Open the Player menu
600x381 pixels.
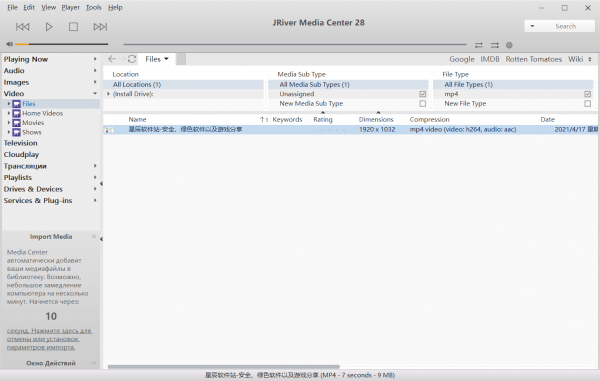[71, 8]
